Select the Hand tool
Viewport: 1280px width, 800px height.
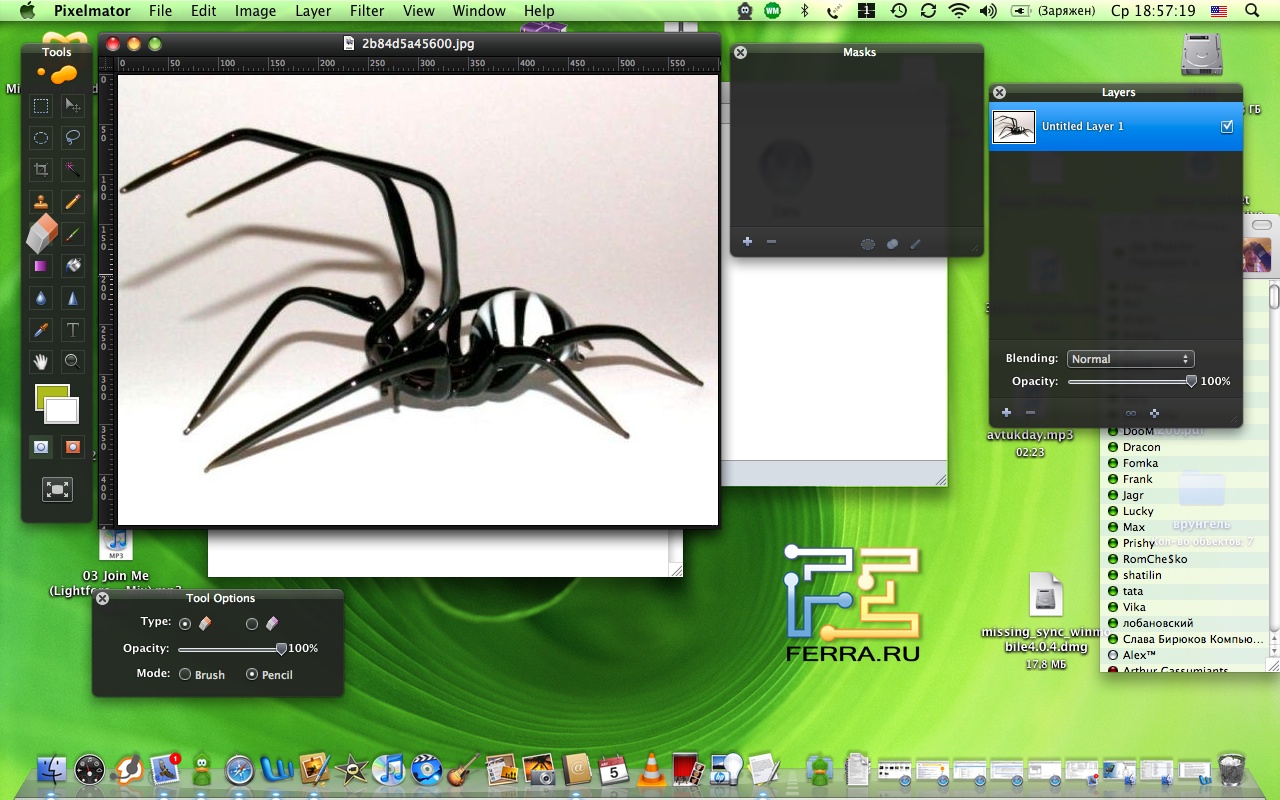pyautogui.click(x=41, y=361)
